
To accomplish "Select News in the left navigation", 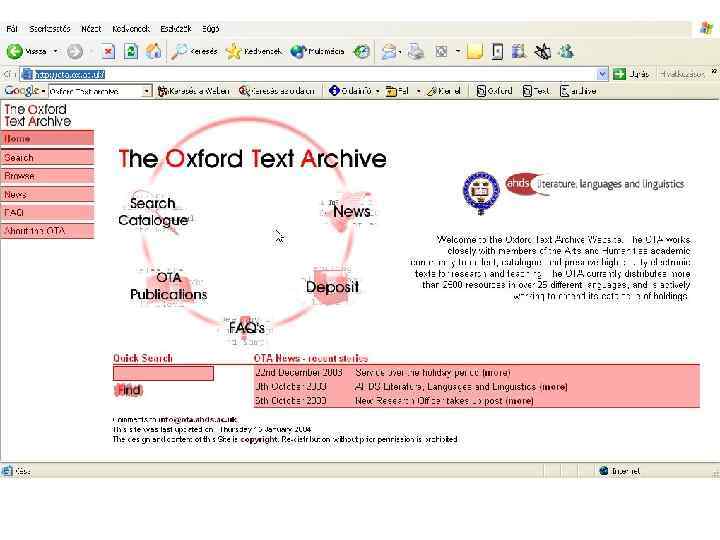I will pos(48,194).
